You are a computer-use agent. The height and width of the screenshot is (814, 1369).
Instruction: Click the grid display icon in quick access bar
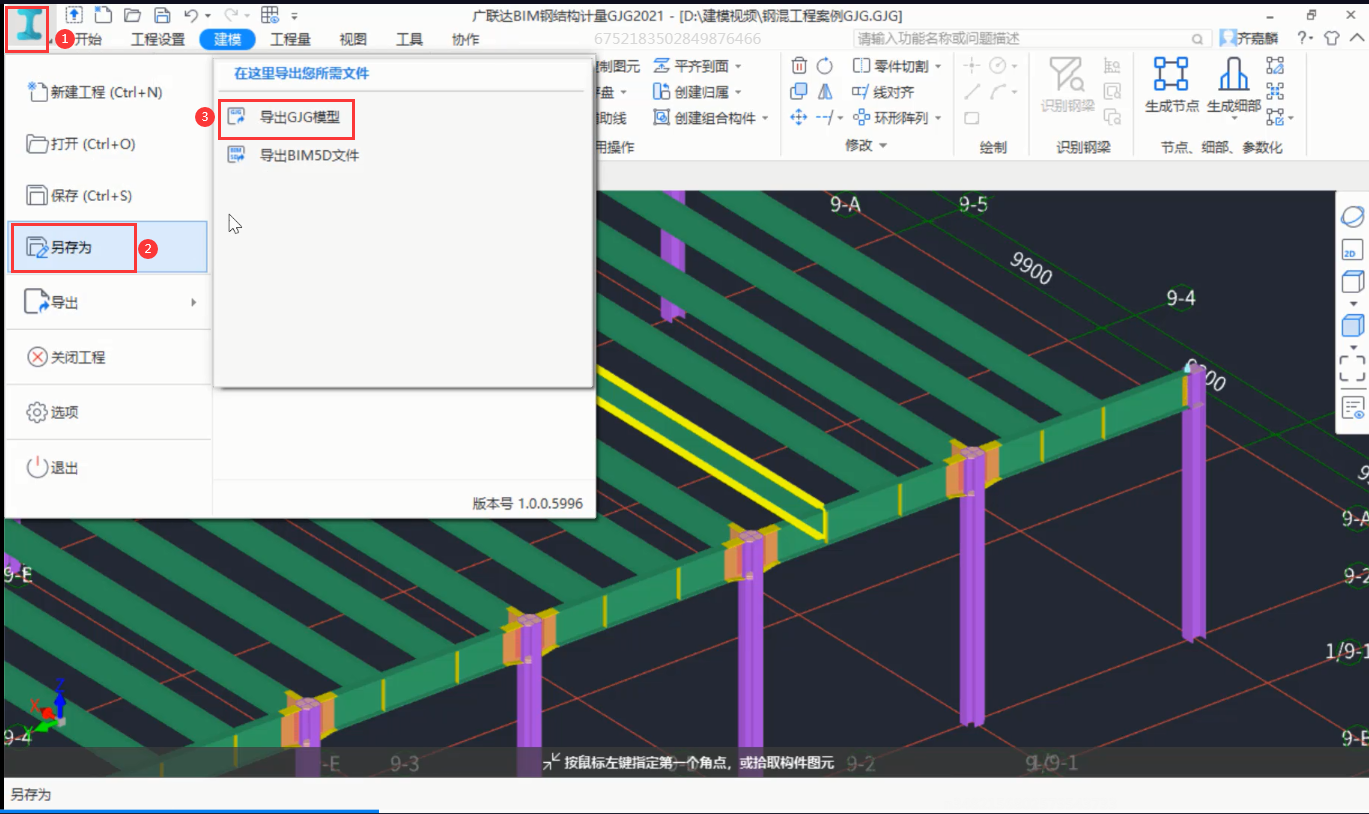[x=269, y=14]
